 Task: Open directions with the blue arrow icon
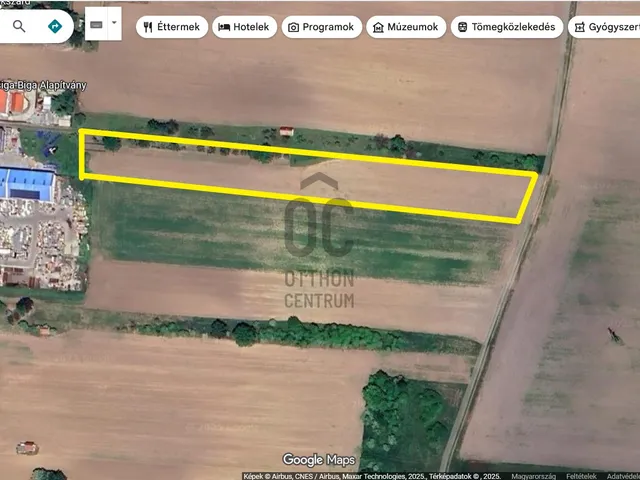(x=55, y=27)
